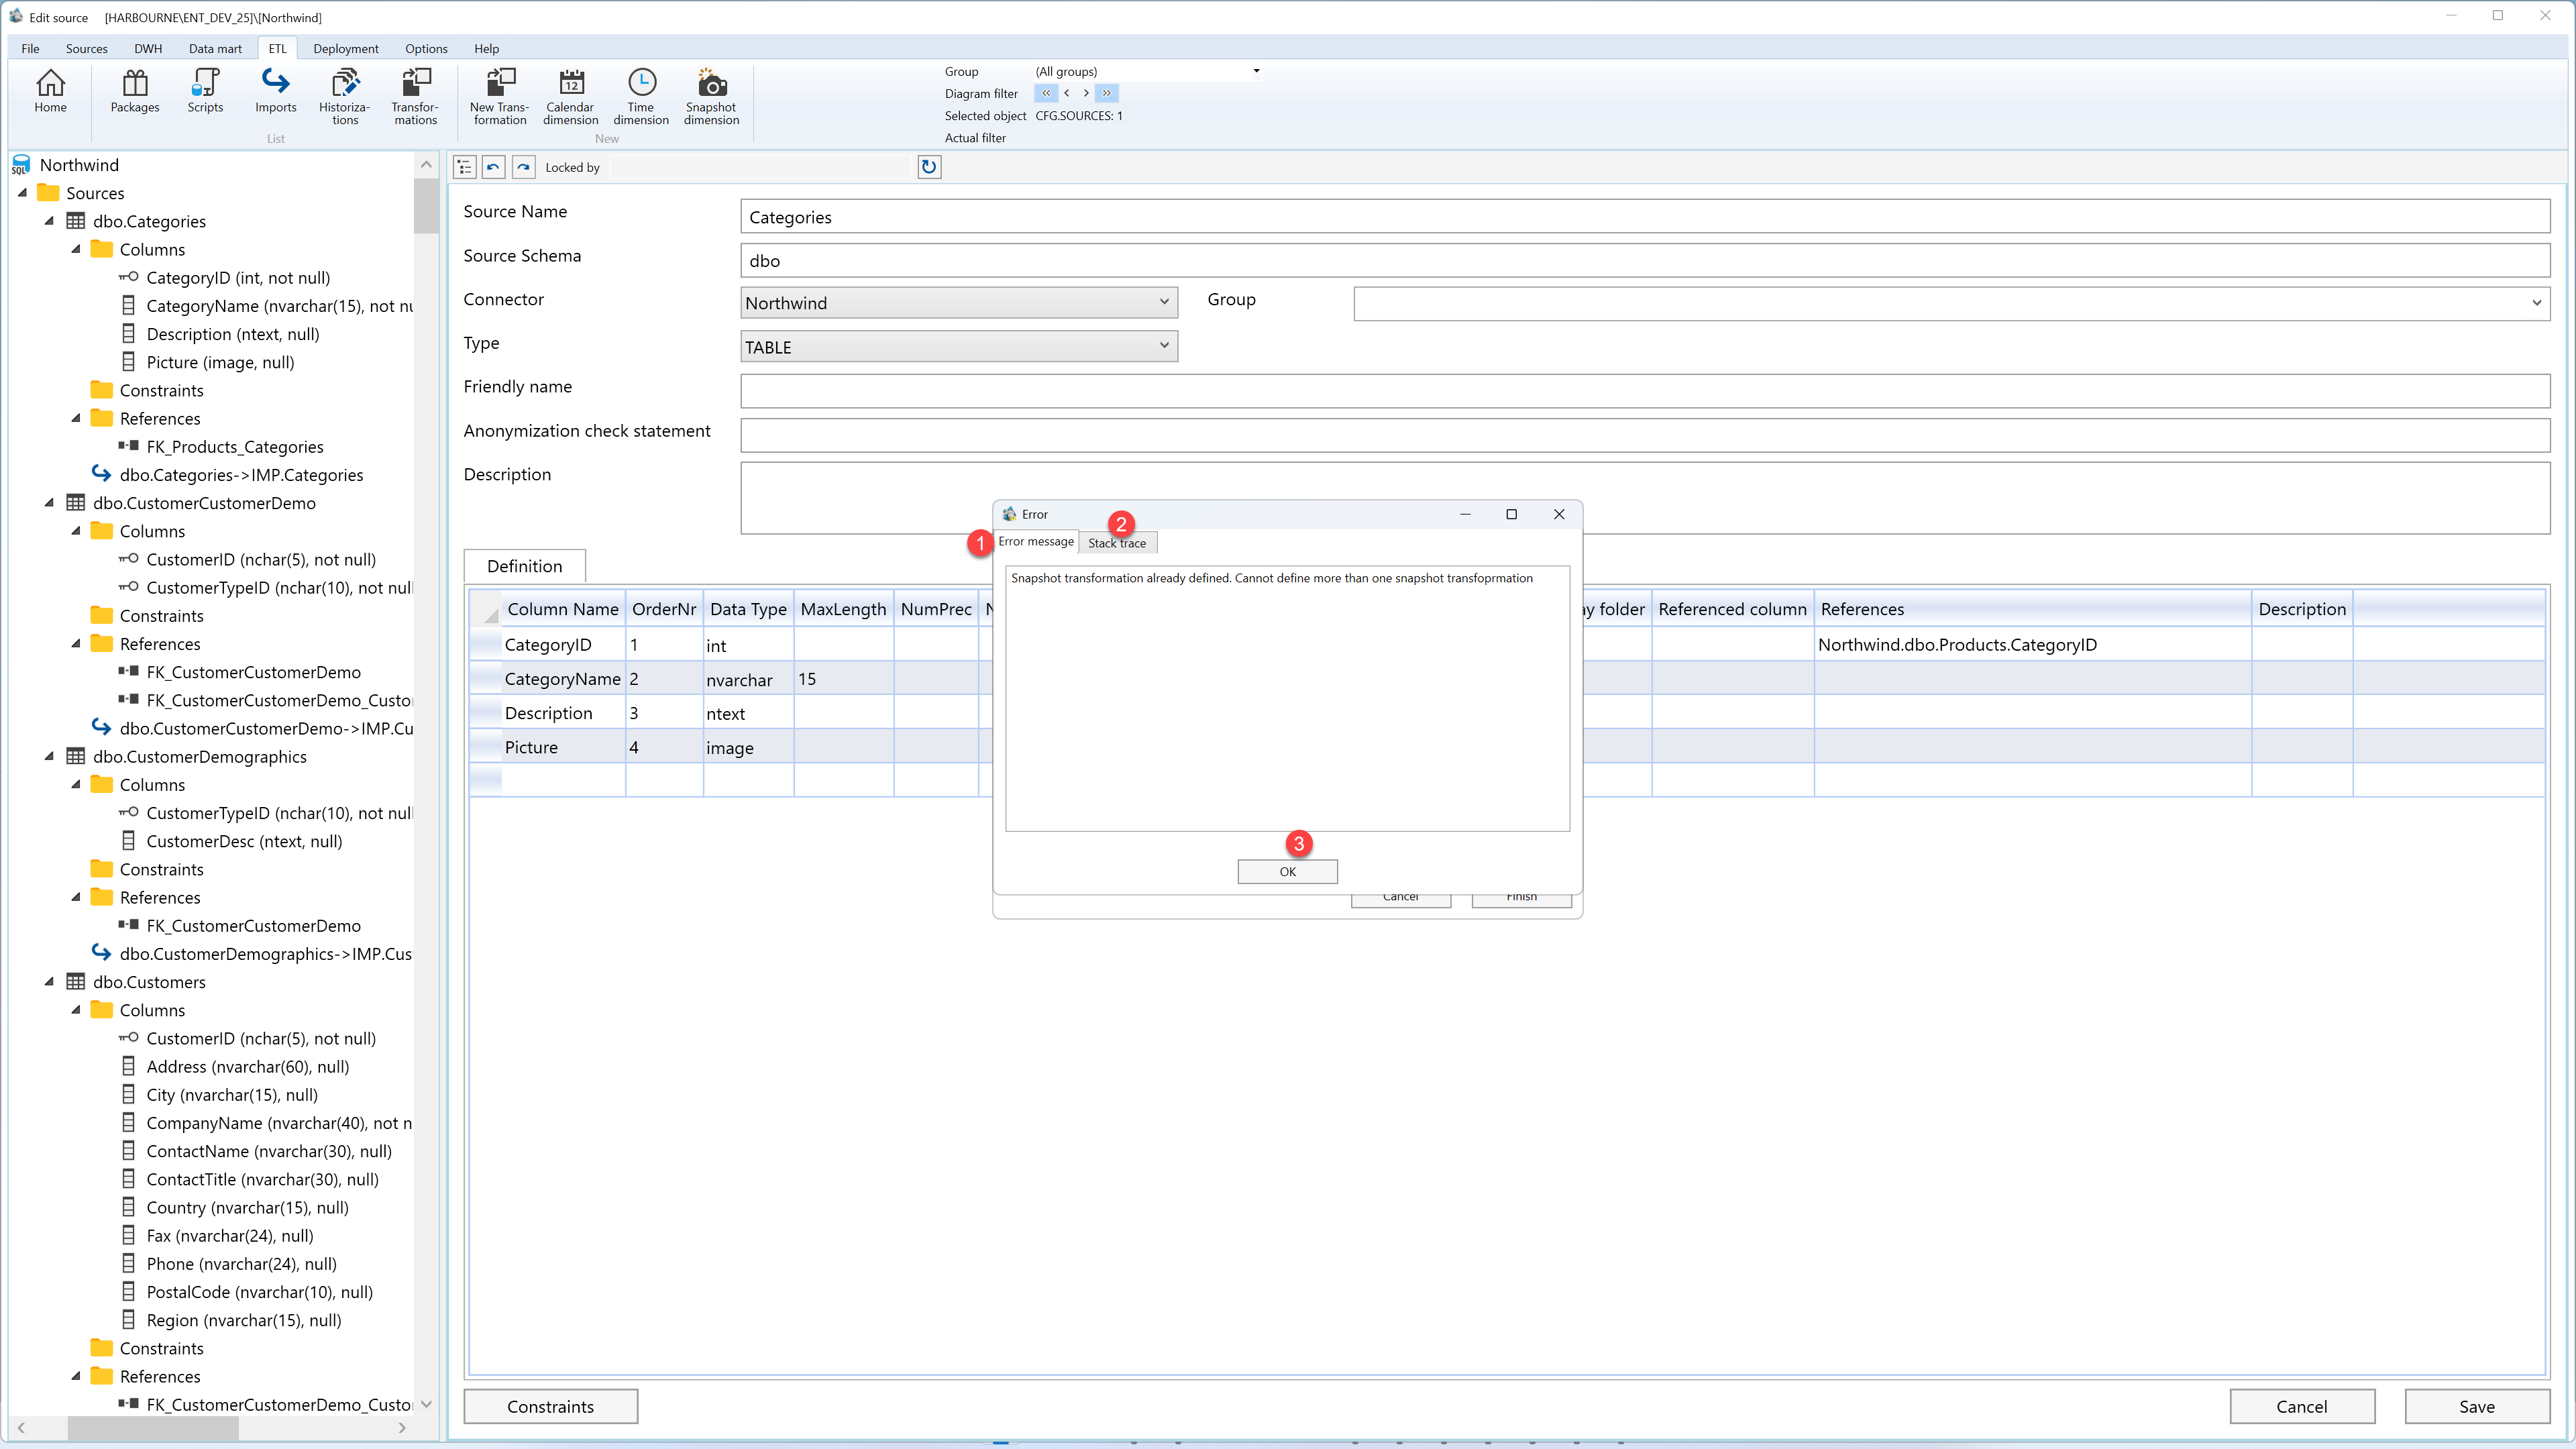The image size is (2576, 1449).
Task: Collapse the dbo.Categories table node
Action: (49, 221)
